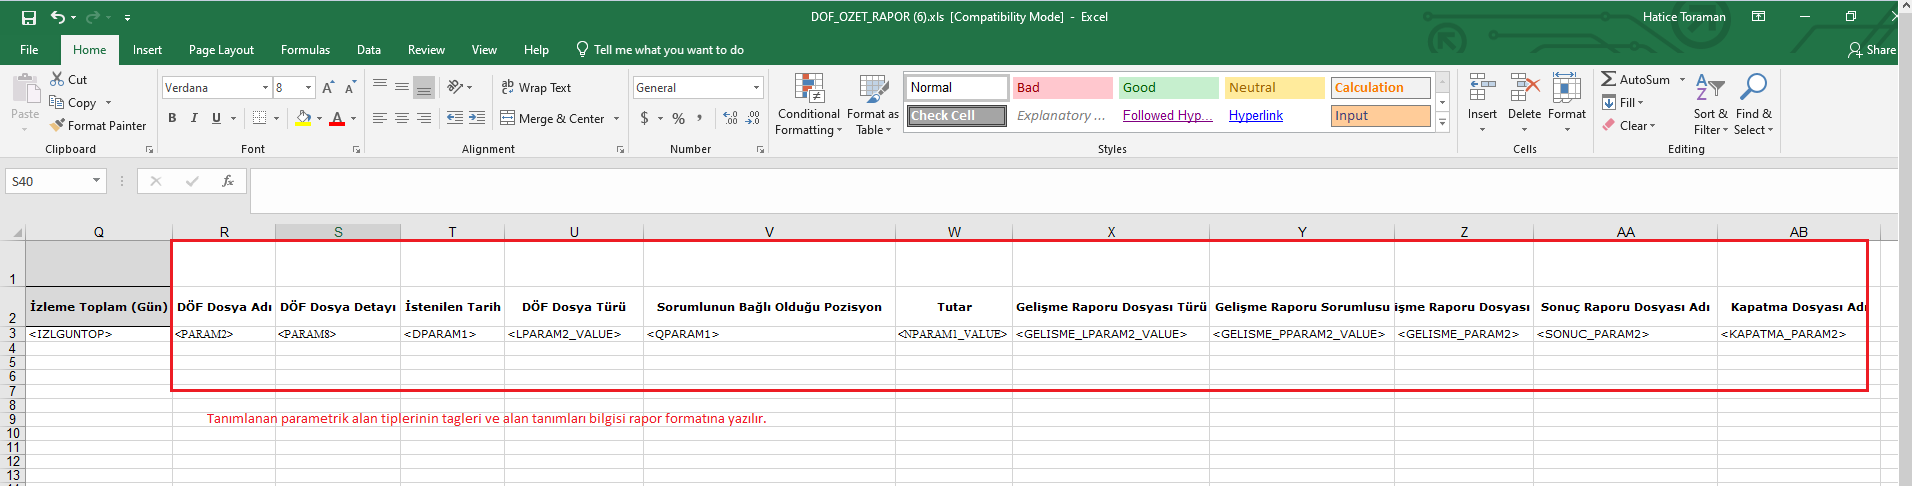This screenshot has width=1912, height=486.
Task: Click the Name Box showing S40
Action: click(56, 181)
